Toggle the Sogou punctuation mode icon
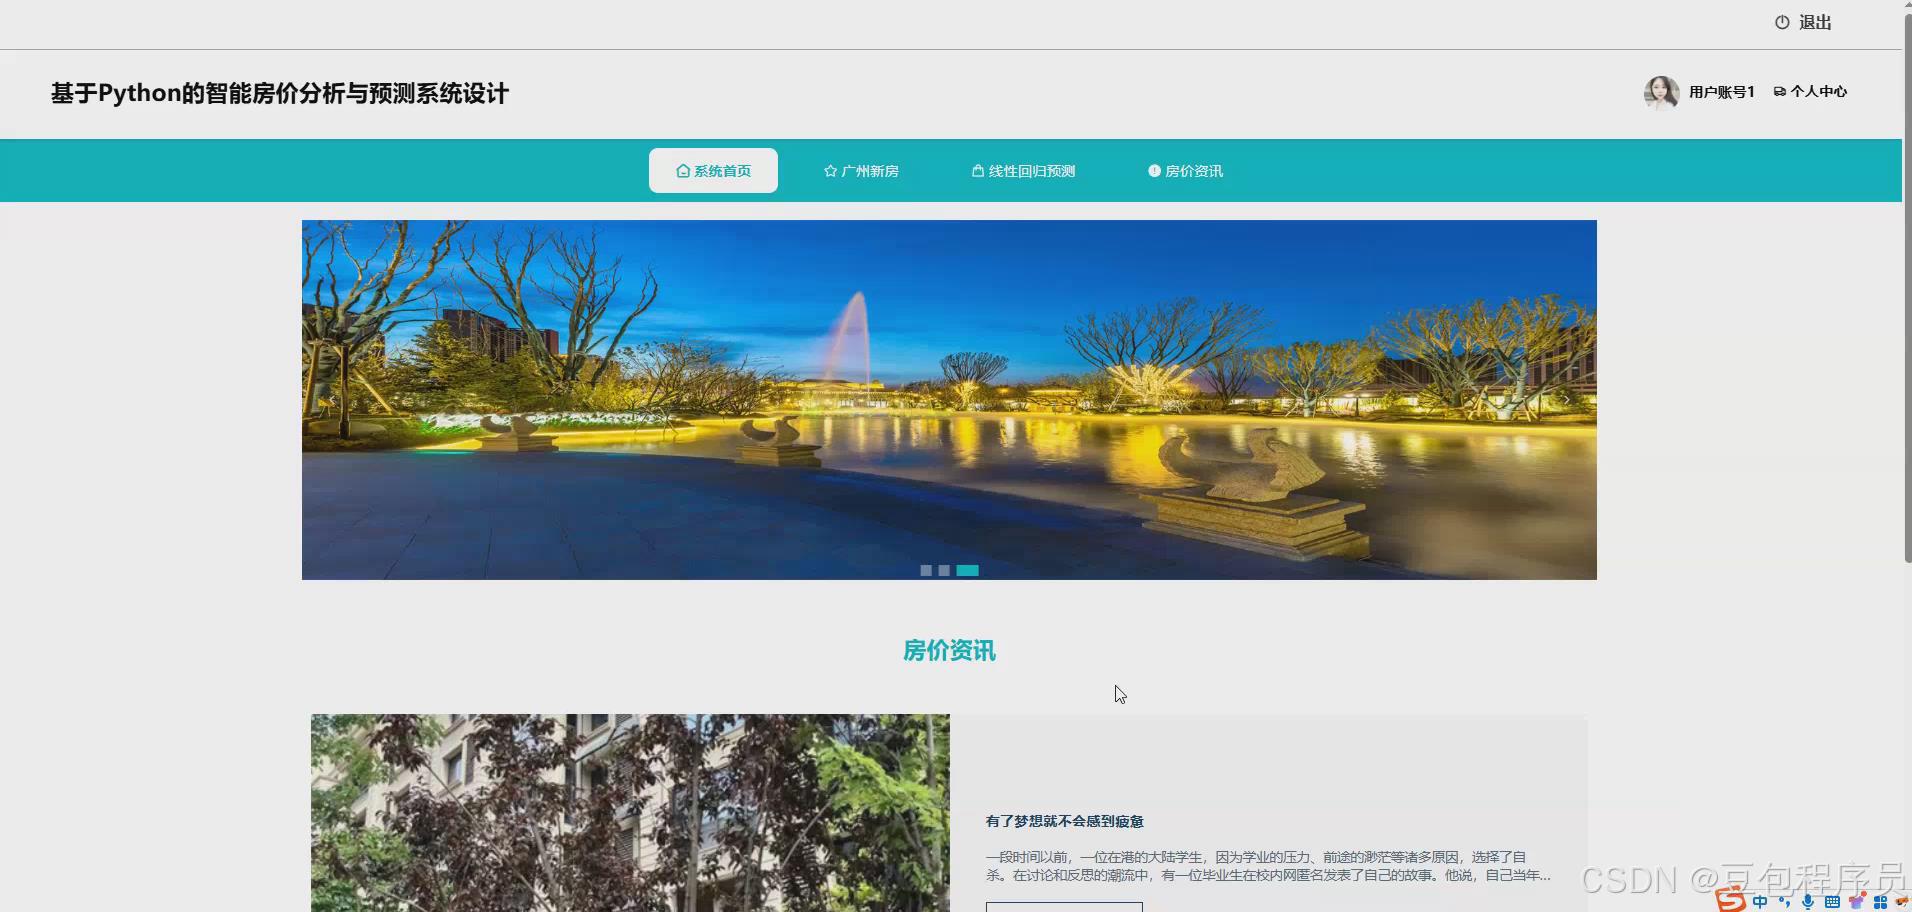Viewport: 1912px width, 912px height. pyautogui.click(x=1784, y=902)
